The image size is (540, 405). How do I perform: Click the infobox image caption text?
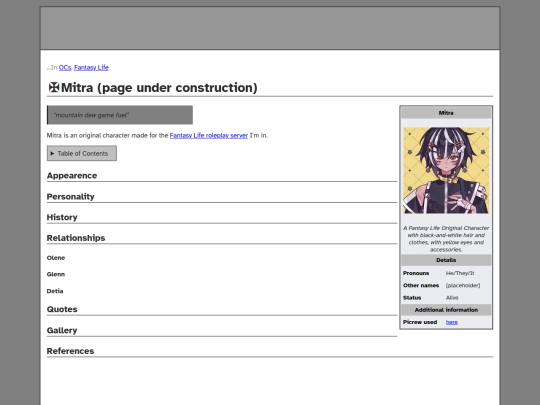click(x=446, y=239)
